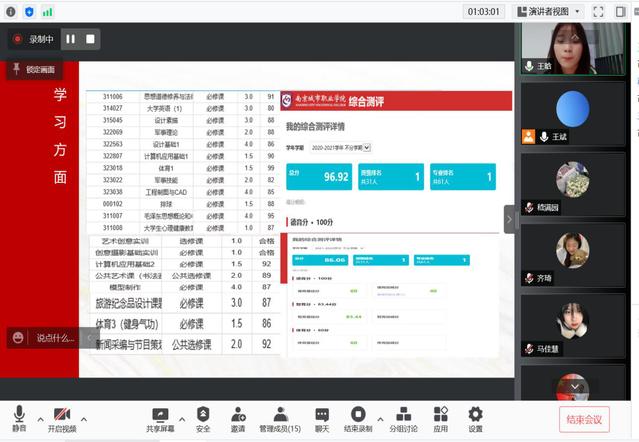Open 分组讨论 breakout rooms
This screenshot has width=639, height=442.
click(403, 418)
